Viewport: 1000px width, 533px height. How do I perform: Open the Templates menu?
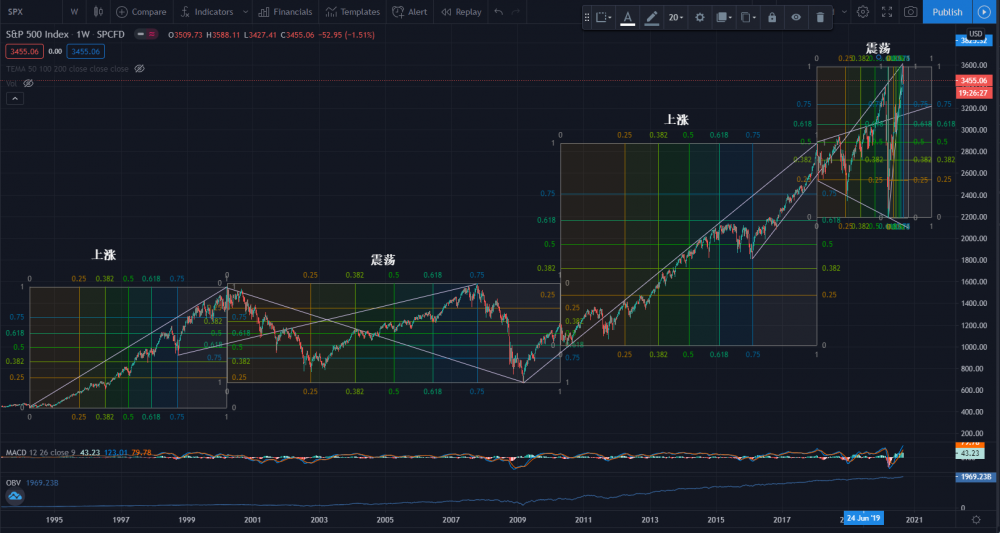[352, 12]
